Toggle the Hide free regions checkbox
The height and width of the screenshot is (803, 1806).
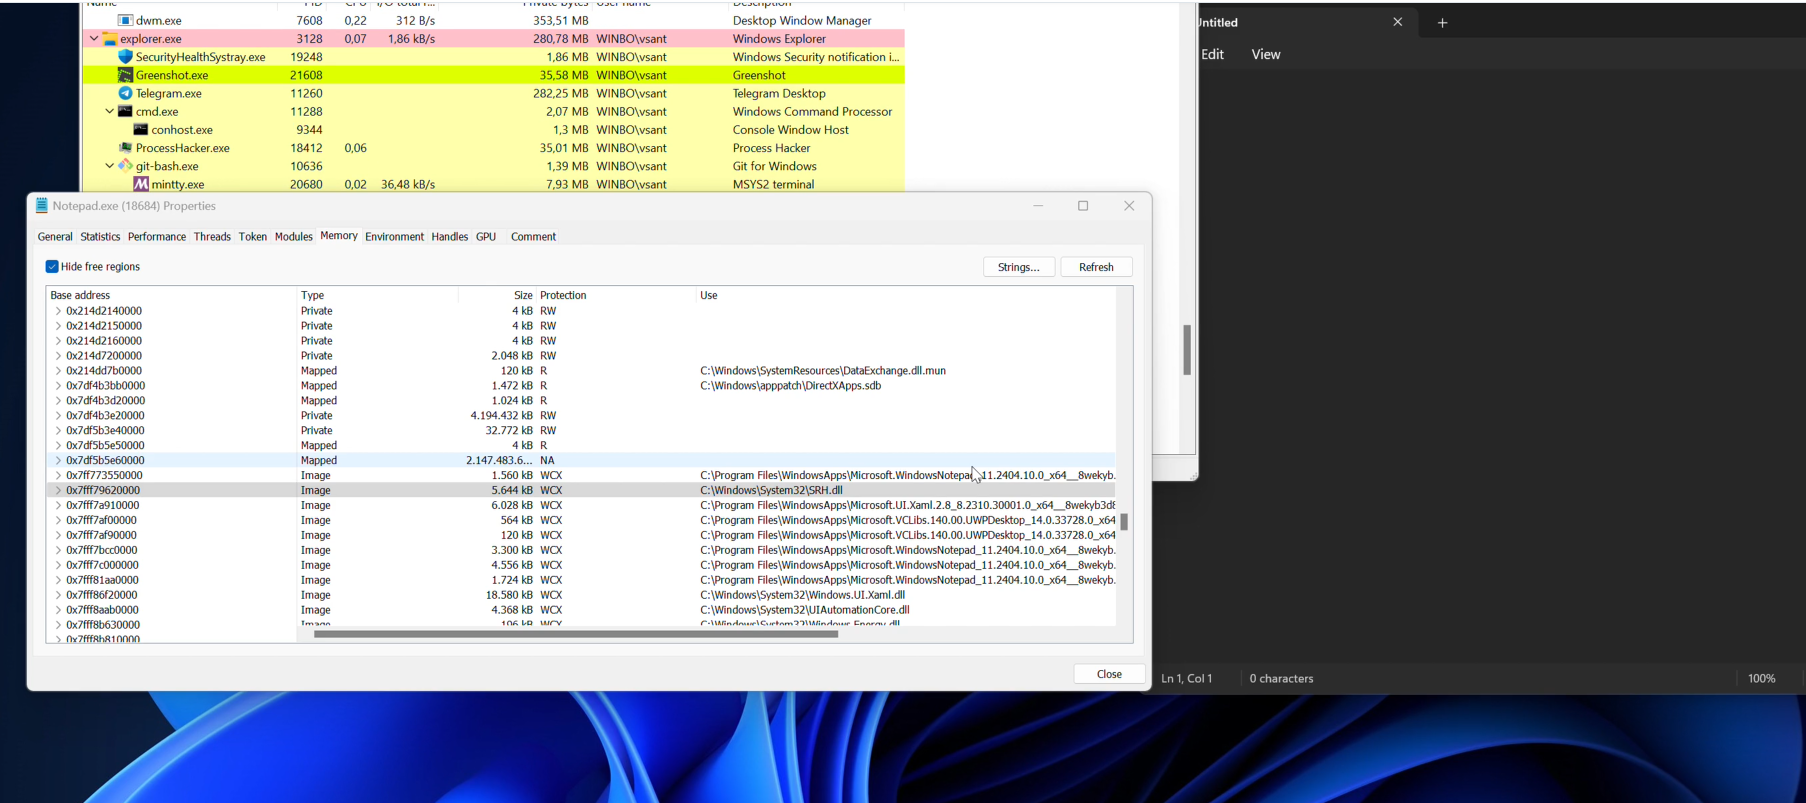point(52,267)
